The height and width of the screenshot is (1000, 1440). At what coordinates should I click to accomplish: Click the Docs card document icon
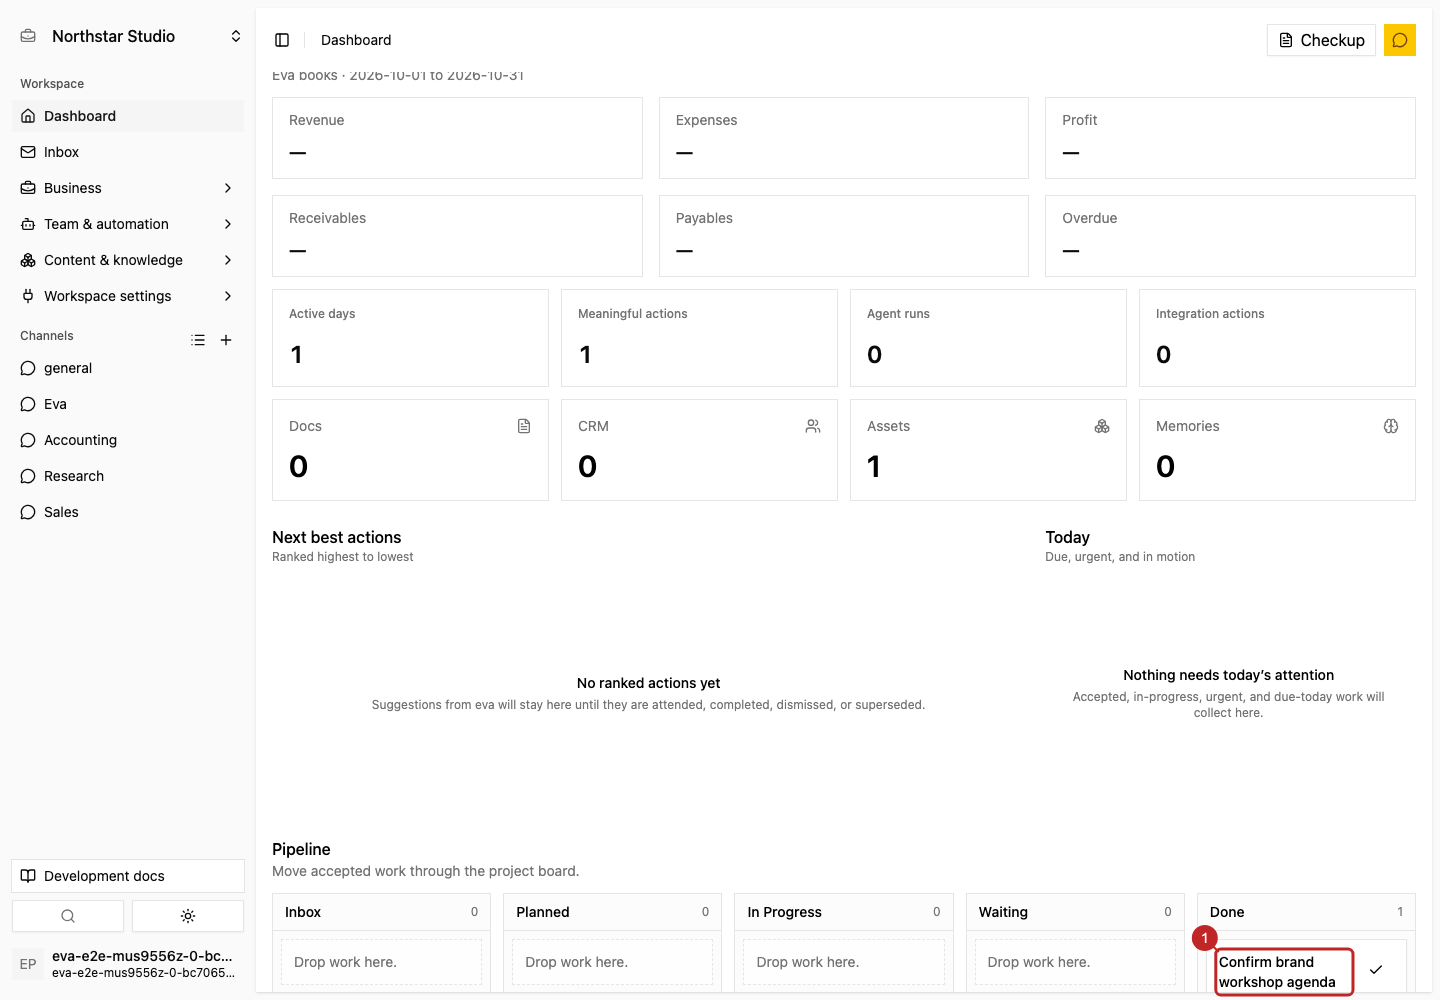coord(524,426)
